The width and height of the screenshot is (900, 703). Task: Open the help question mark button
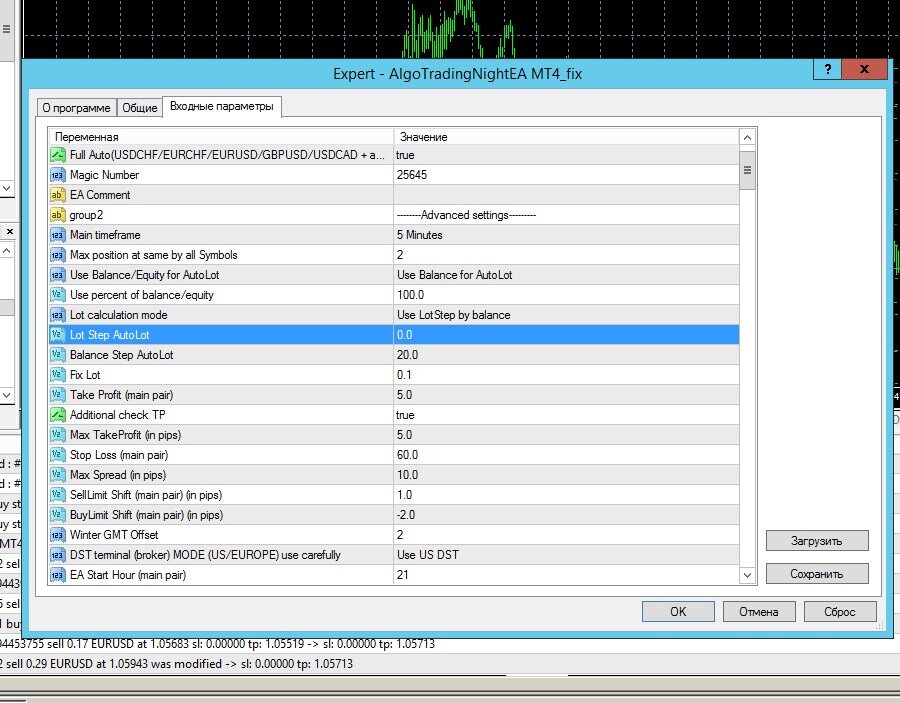click(x=827, y=69)
